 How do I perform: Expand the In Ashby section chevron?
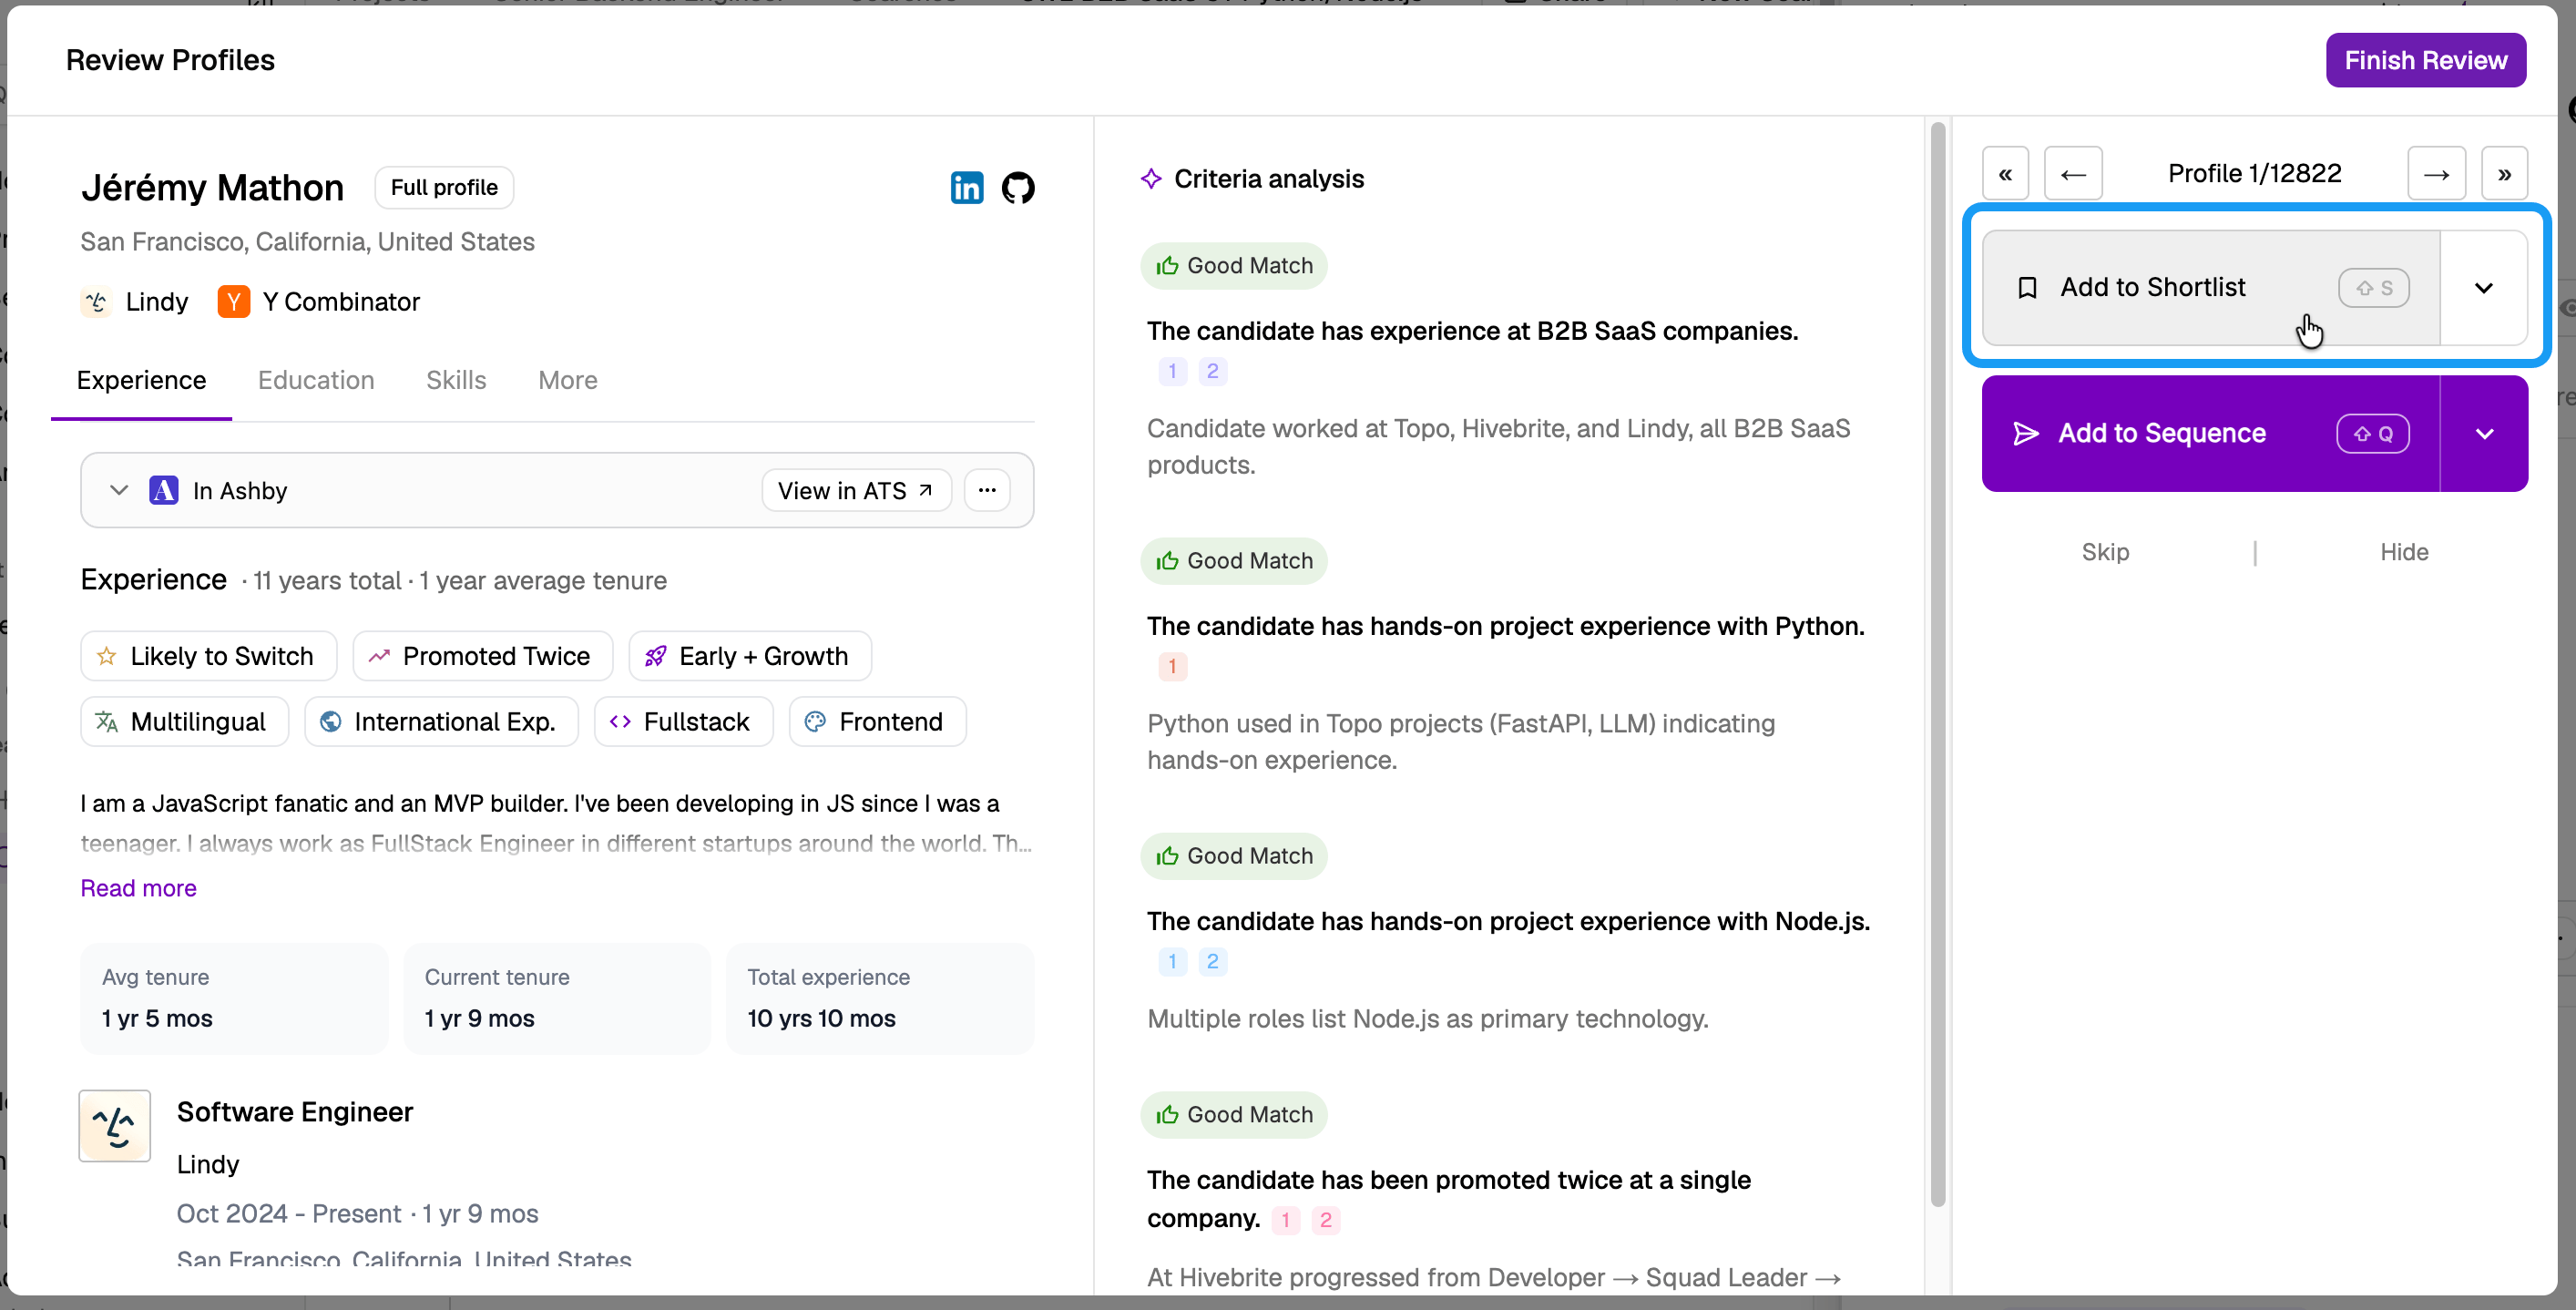[119, 490]
